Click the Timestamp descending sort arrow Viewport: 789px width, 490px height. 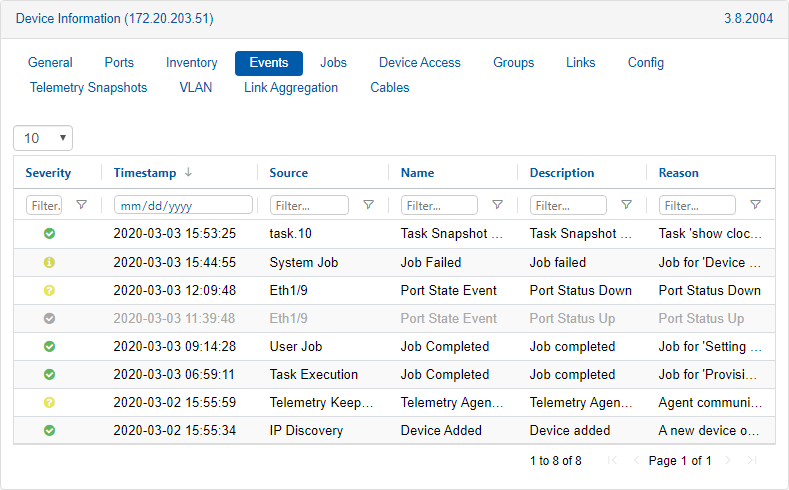point(189,173)
